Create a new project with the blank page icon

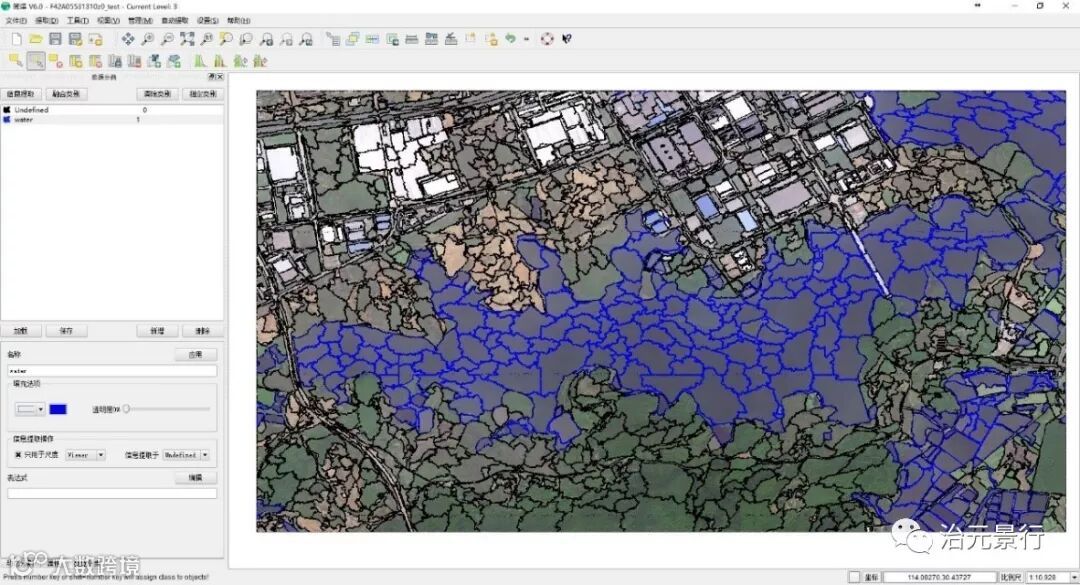pos(17,39)
